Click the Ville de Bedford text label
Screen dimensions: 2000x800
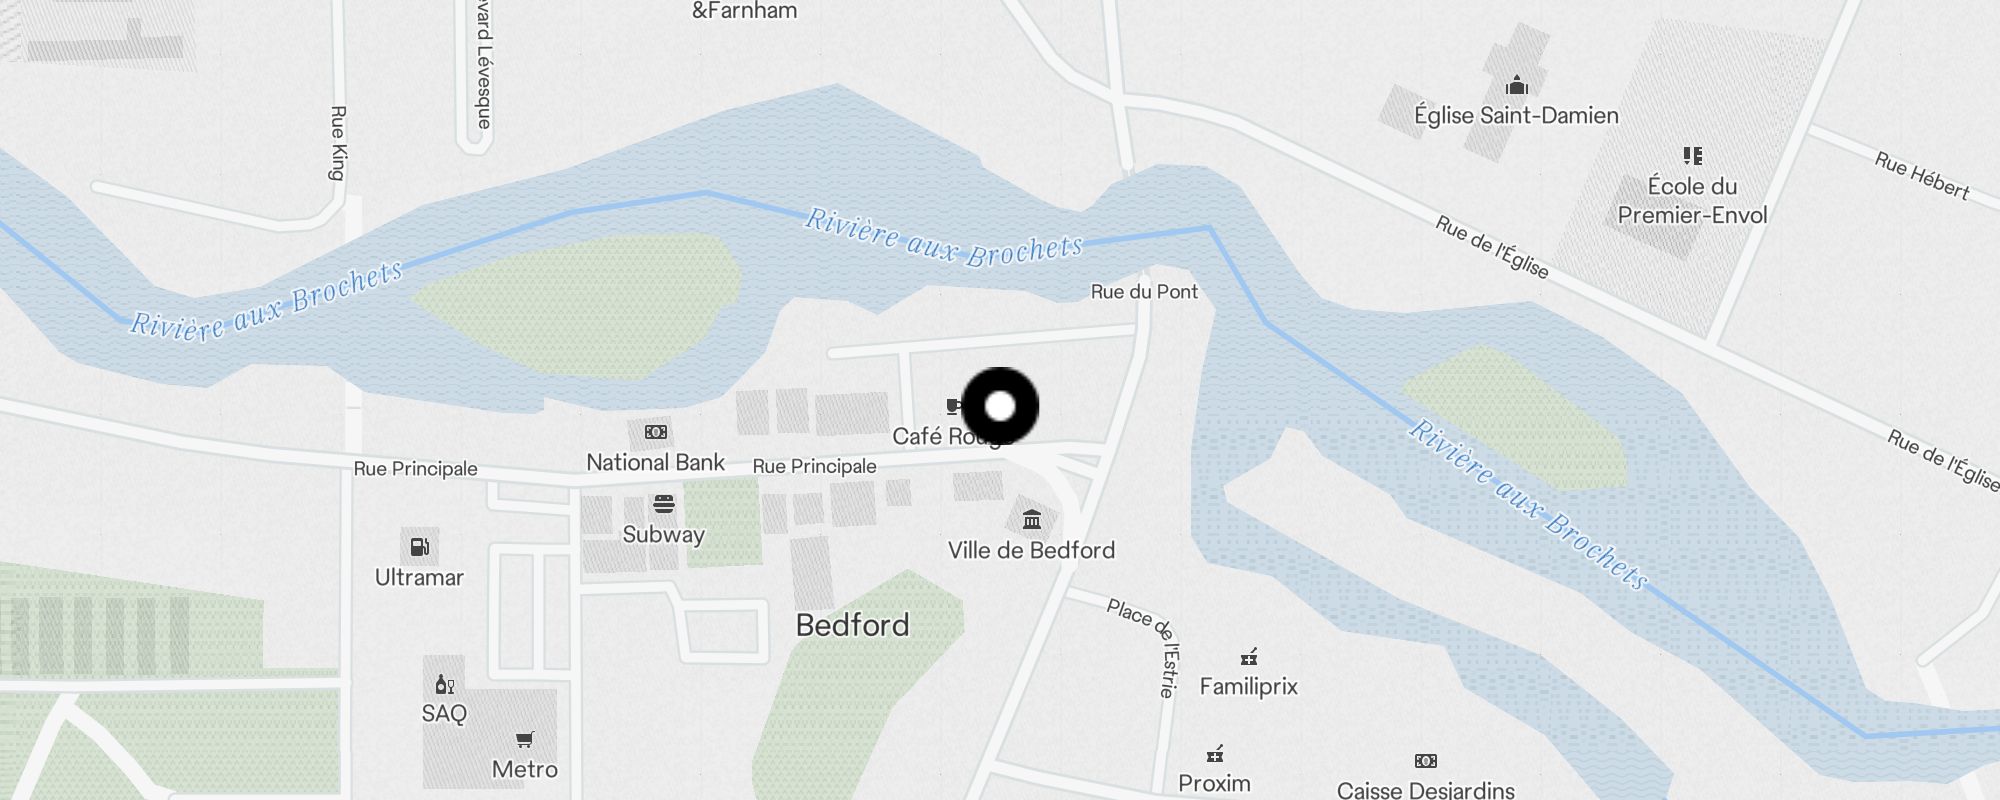click(x=1031, y=550)
